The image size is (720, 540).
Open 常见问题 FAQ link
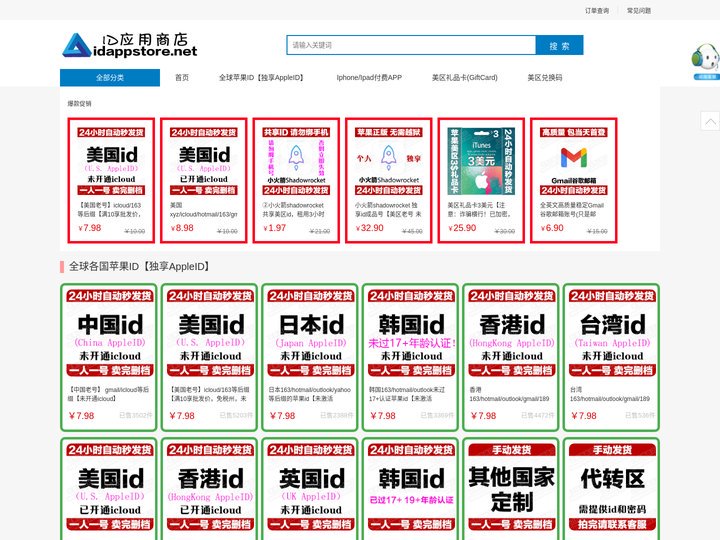[x=639, y=11]
